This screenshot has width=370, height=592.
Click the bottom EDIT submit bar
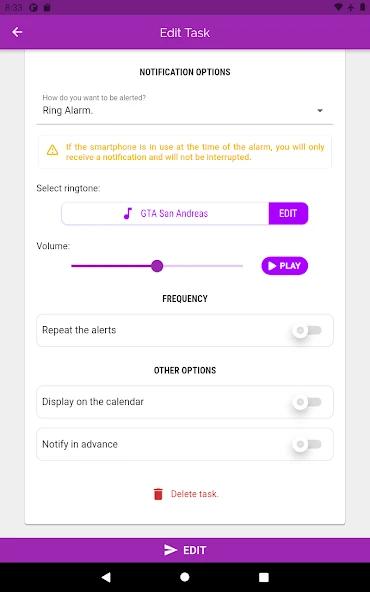click(x=185, y=550)
